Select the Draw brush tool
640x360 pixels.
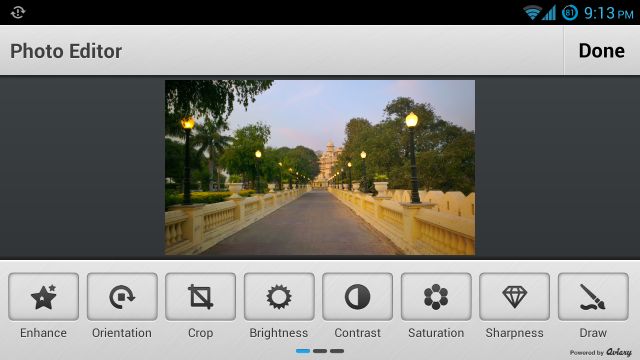593,297
